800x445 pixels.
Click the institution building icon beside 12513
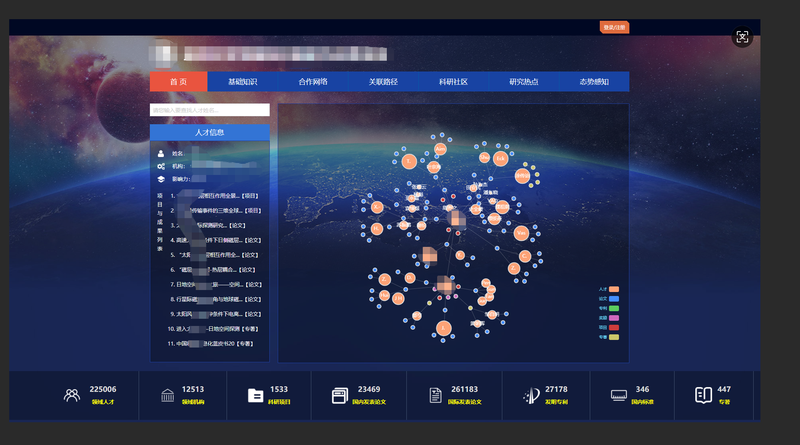click(x=167, y=395)
